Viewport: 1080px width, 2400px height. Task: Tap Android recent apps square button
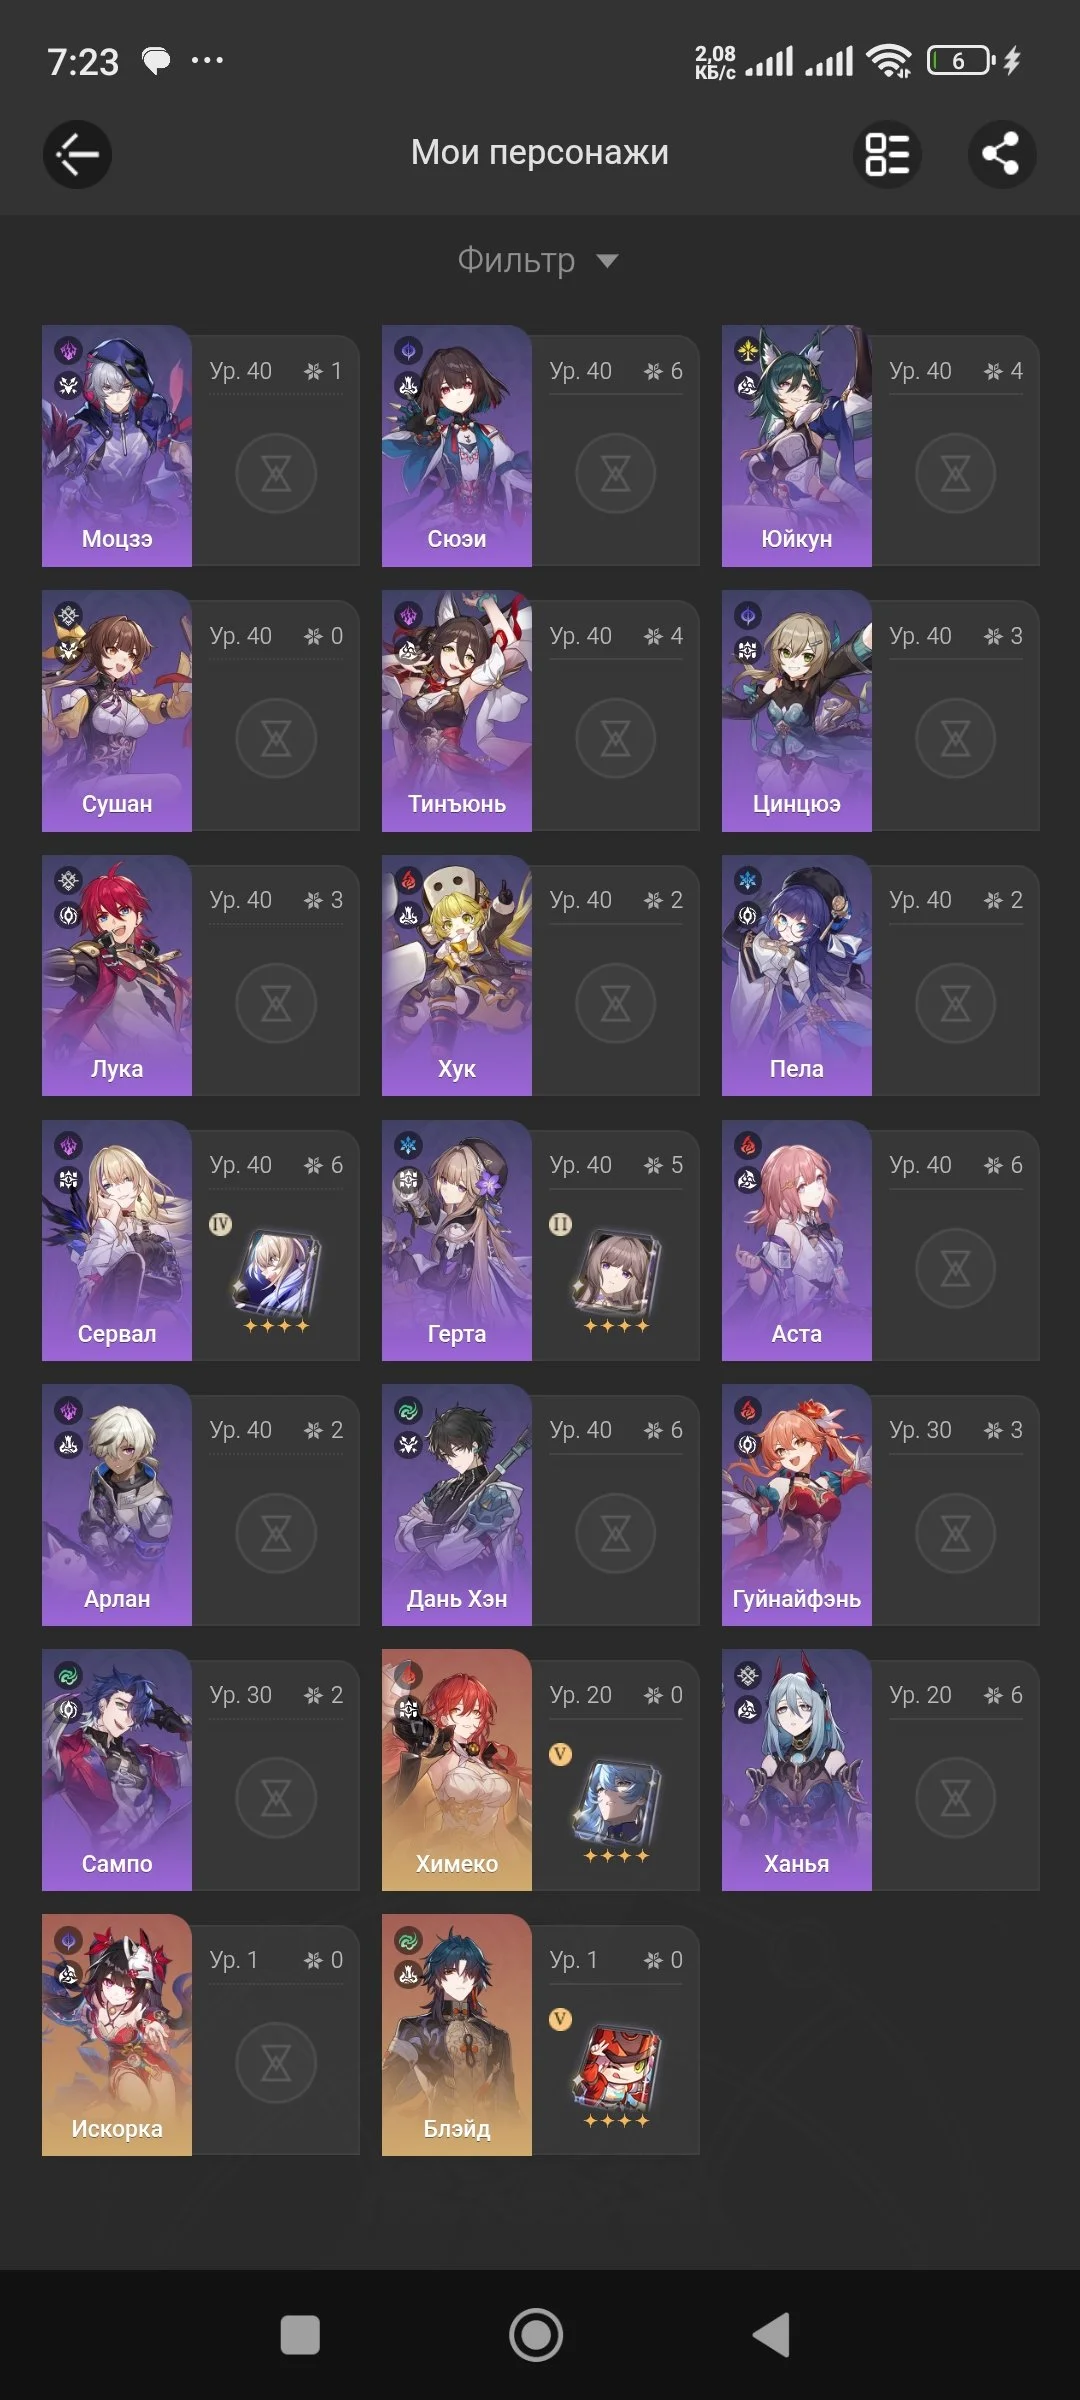[x=300, y=2335]
